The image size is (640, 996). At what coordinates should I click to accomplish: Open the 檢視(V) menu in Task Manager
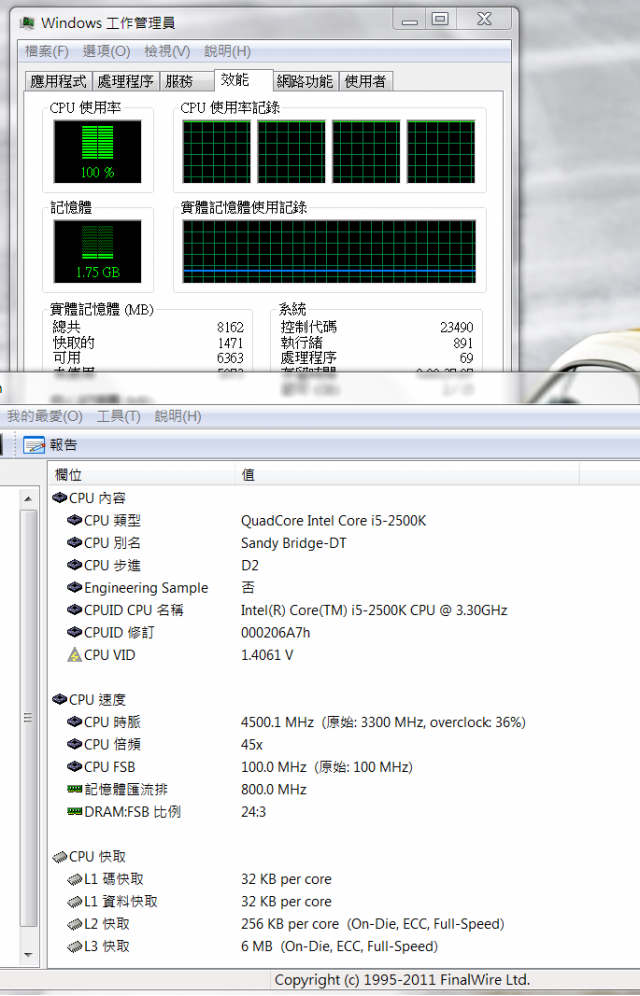167,51
